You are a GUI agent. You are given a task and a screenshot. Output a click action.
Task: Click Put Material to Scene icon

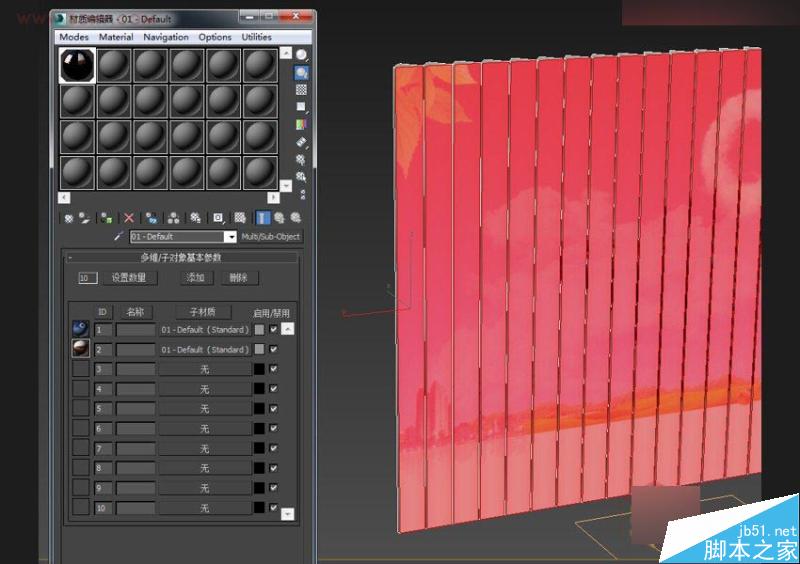84,218
